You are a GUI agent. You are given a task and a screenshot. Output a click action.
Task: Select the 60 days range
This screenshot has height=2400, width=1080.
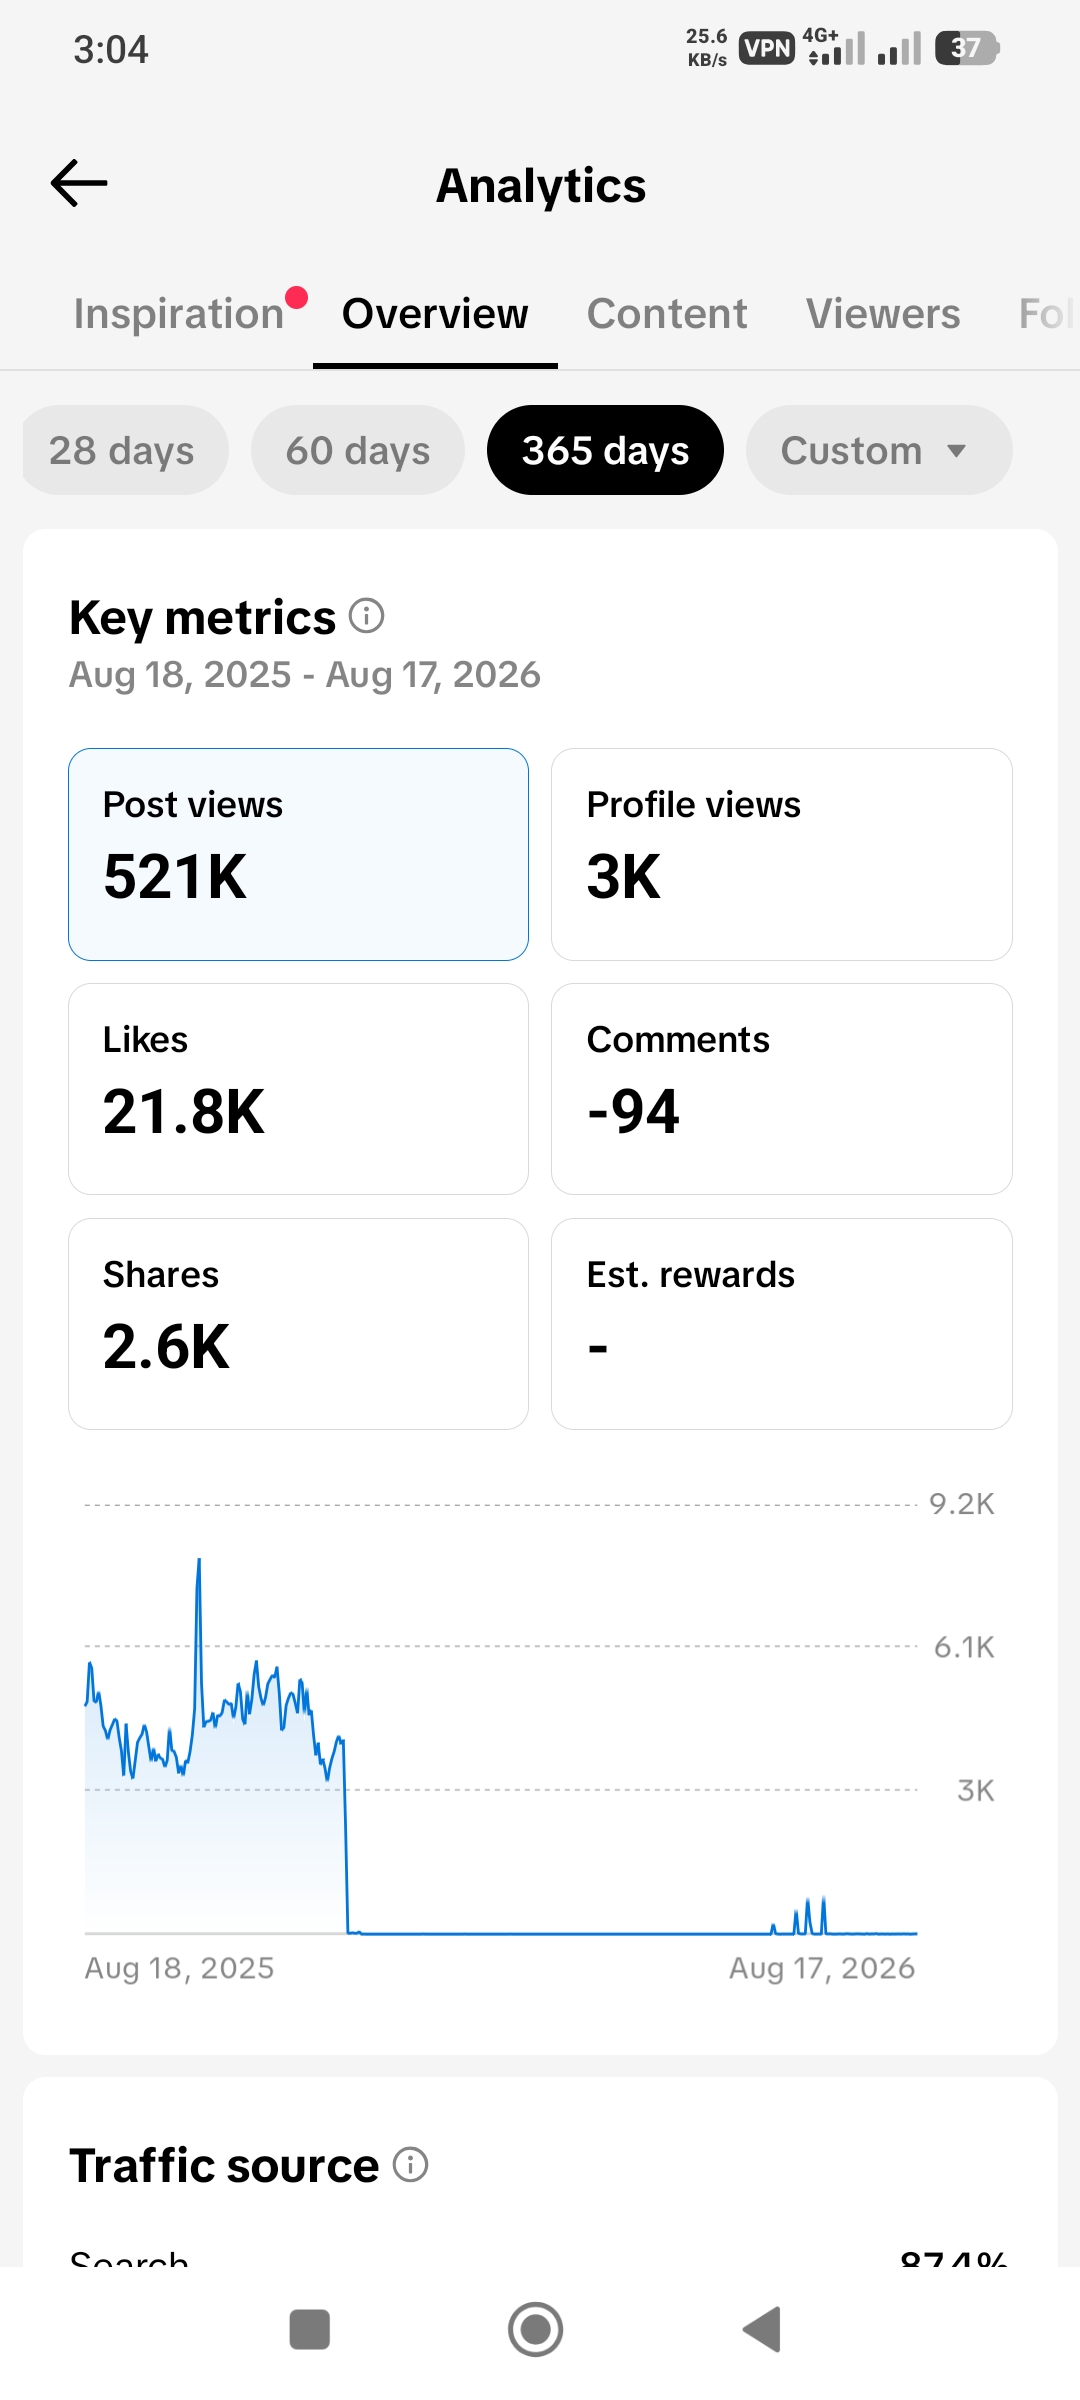pos(358,450)
